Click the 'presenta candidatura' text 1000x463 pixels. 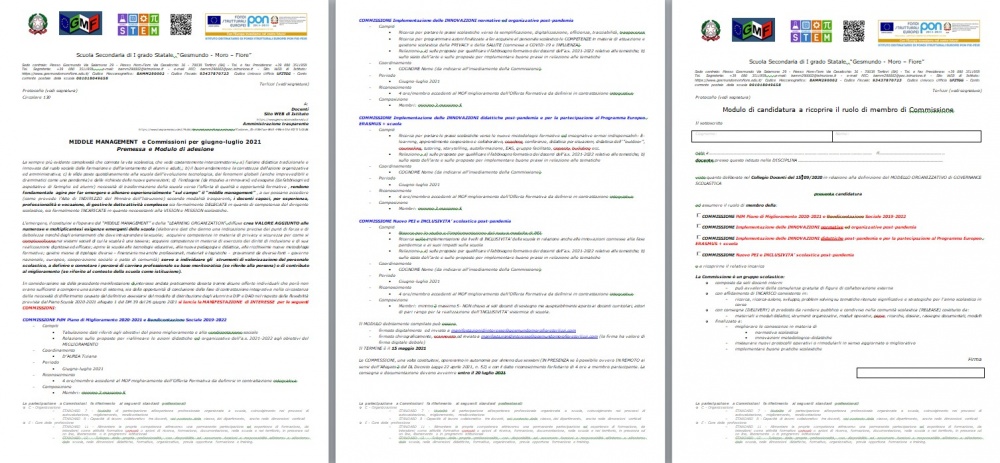pos(837,193)
